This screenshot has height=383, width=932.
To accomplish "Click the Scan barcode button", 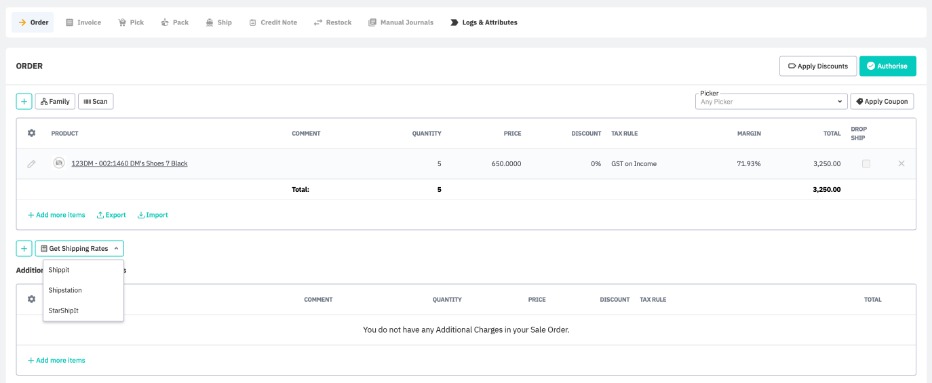I will 96,102.
